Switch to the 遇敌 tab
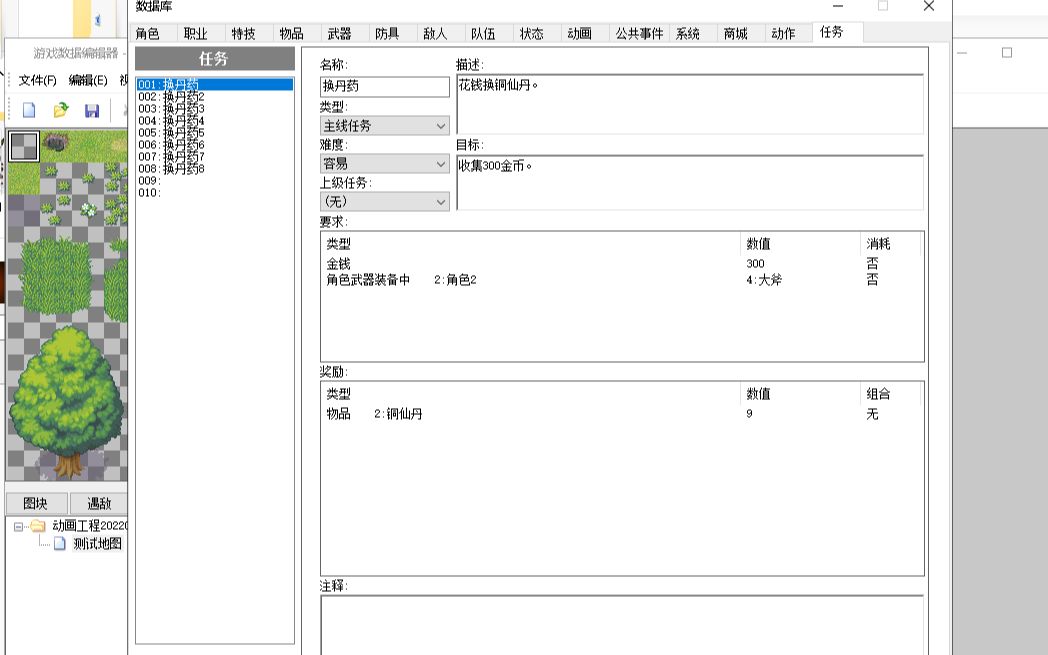The width and height of the screenshot is (1048, 655). pyautogui.click(x=99, y=503)
